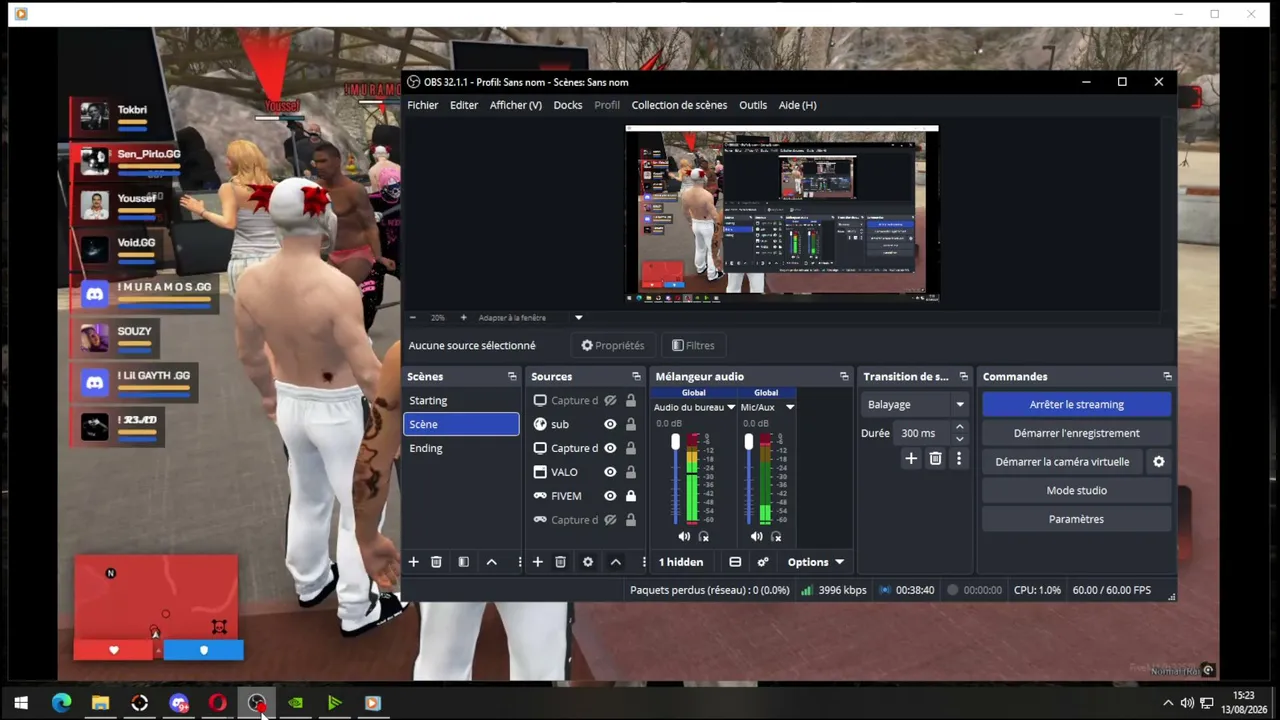Open the Afficher (V) menu
Image resolution: width=1280 pixels, height=720 pixels.
516,105
